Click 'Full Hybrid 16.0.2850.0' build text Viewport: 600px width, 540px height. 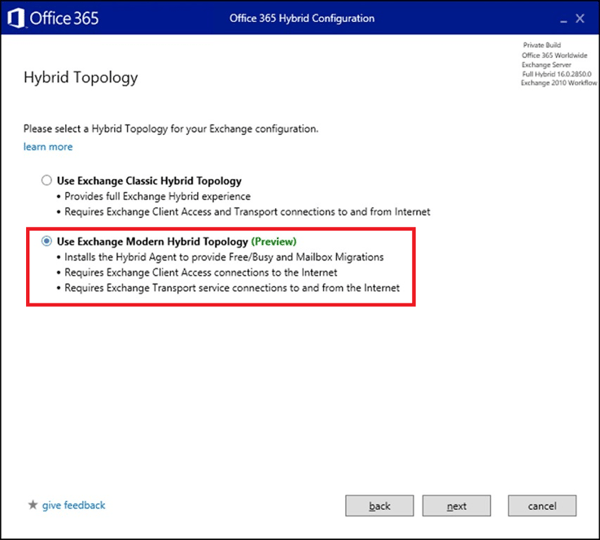pyautogui.click(x=557, y=74)
